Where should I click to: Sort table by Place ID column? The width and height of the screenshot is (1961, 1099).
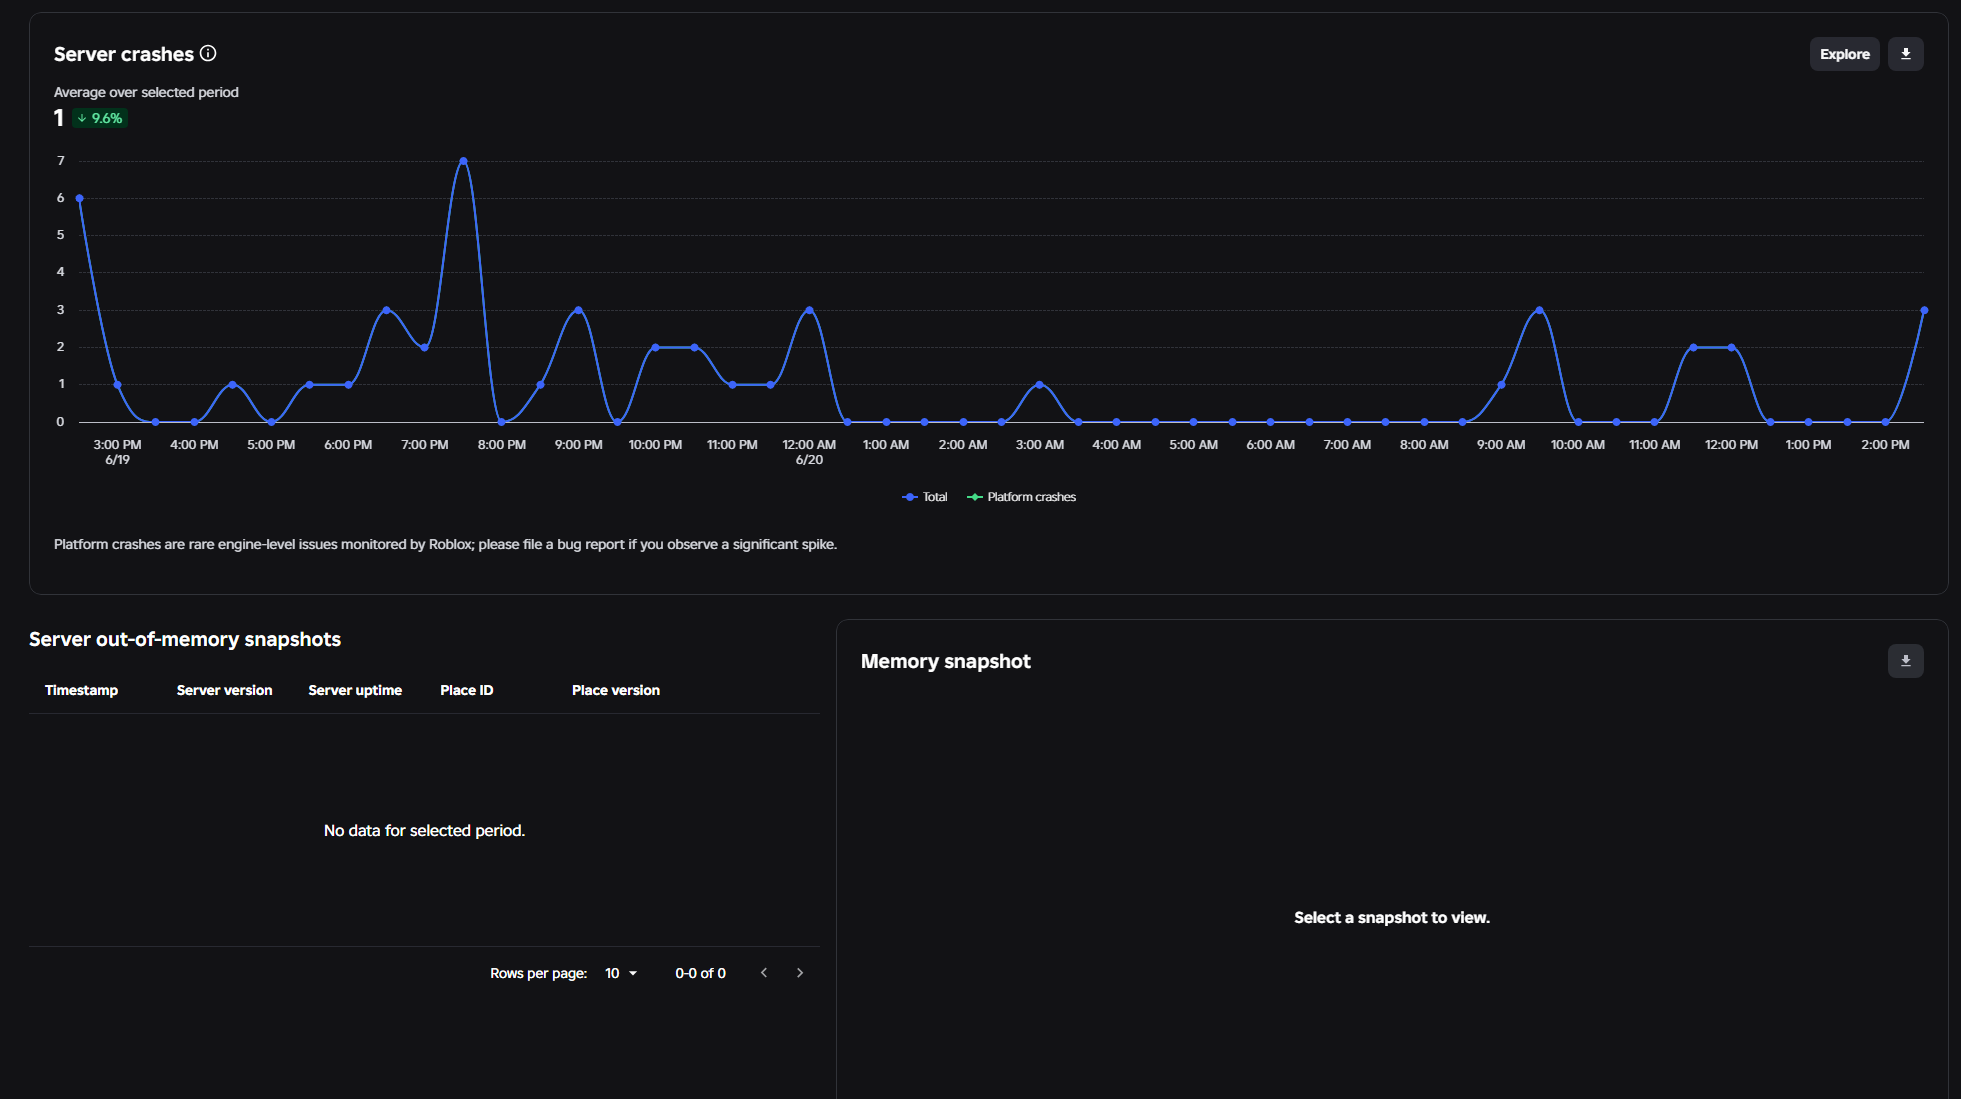coord(466,690)
